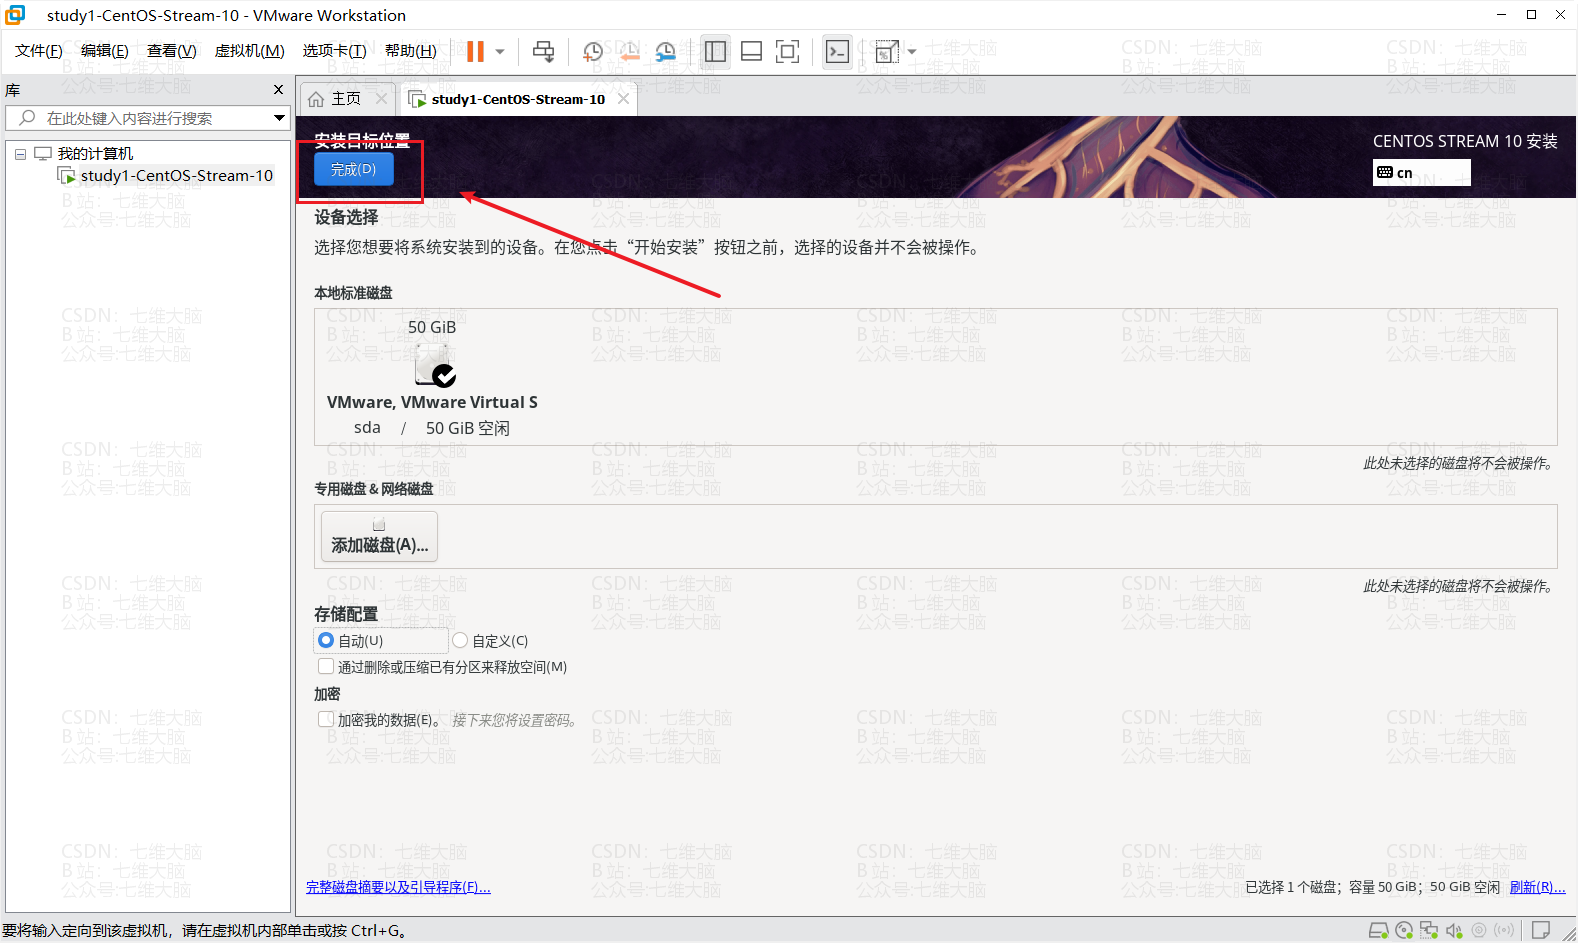
Task: Select study1-CentOS-Stream-10 in the library tree
Action: [177, 176]
